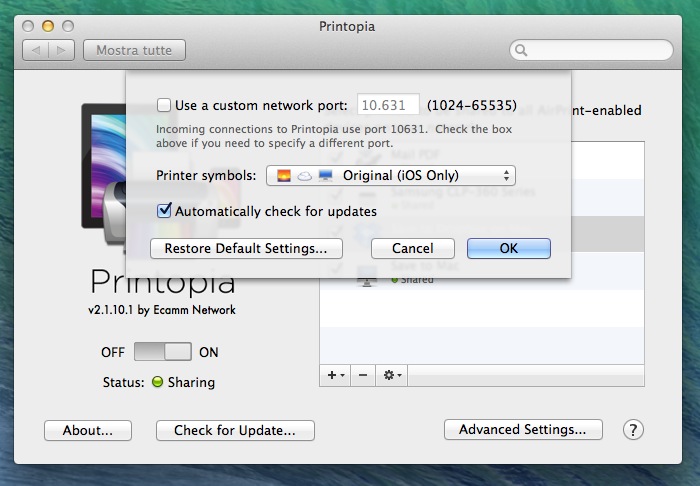Click the version text v2.1.10.1

tap(111, 310)
